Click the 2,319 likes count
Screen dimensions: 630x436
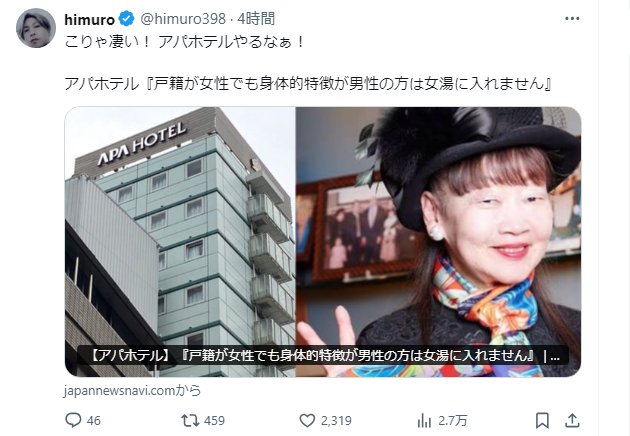tap(336, 421)
